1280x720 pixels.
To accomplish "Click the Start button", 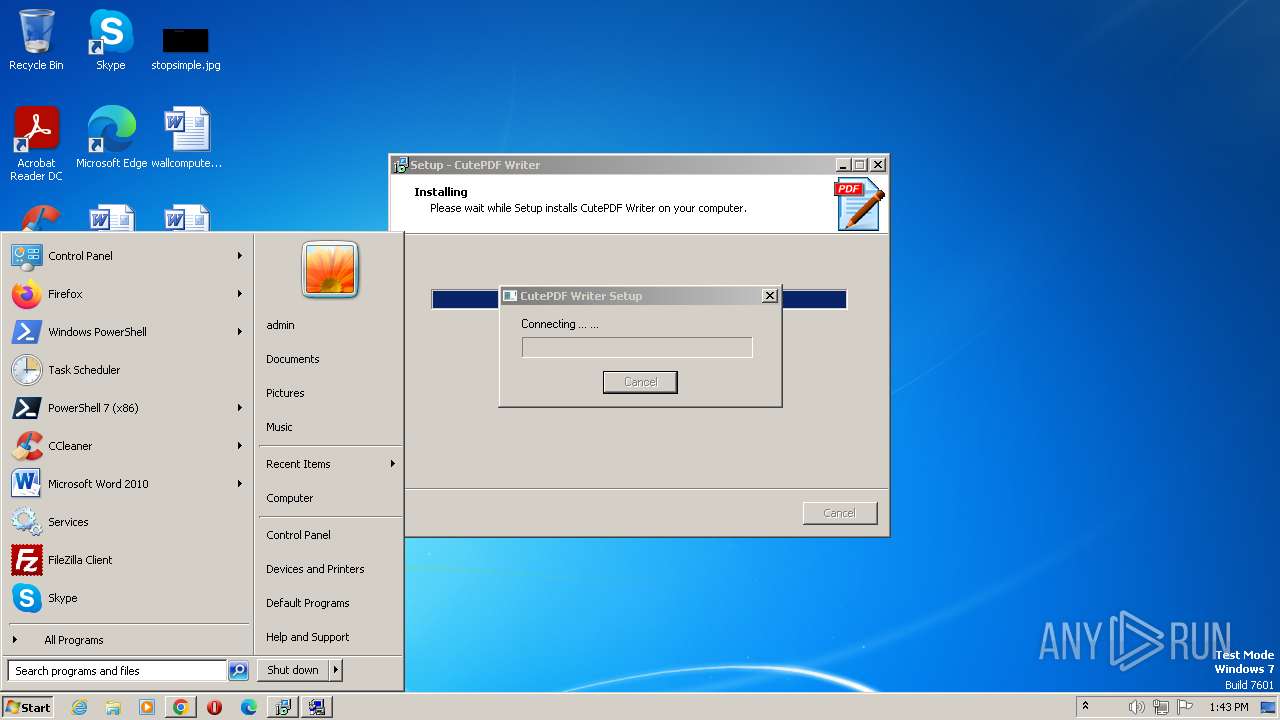I will pos(28,707).
